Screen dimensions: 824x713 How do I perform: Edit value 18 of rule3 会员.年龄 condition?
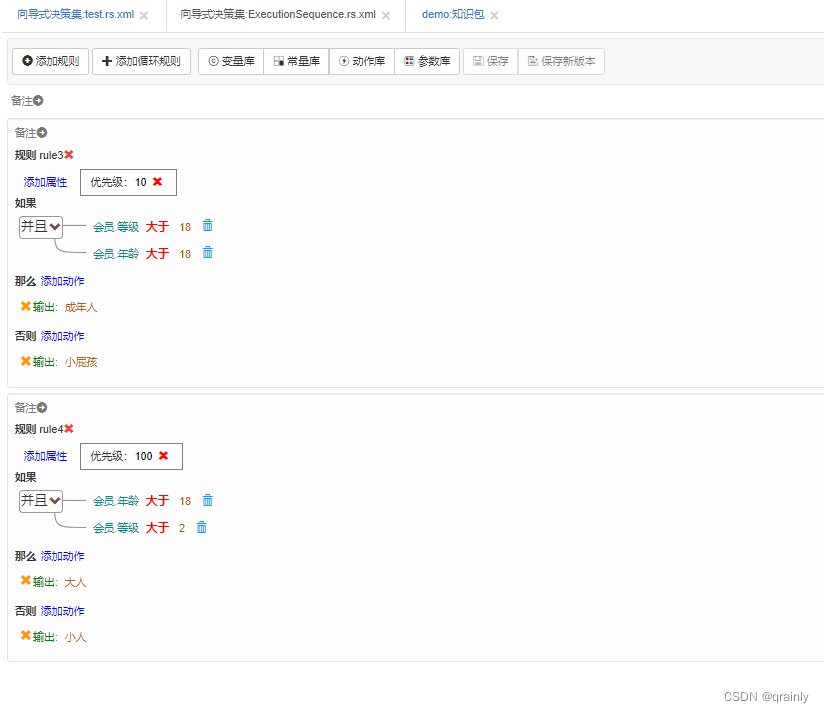point(185,254)
